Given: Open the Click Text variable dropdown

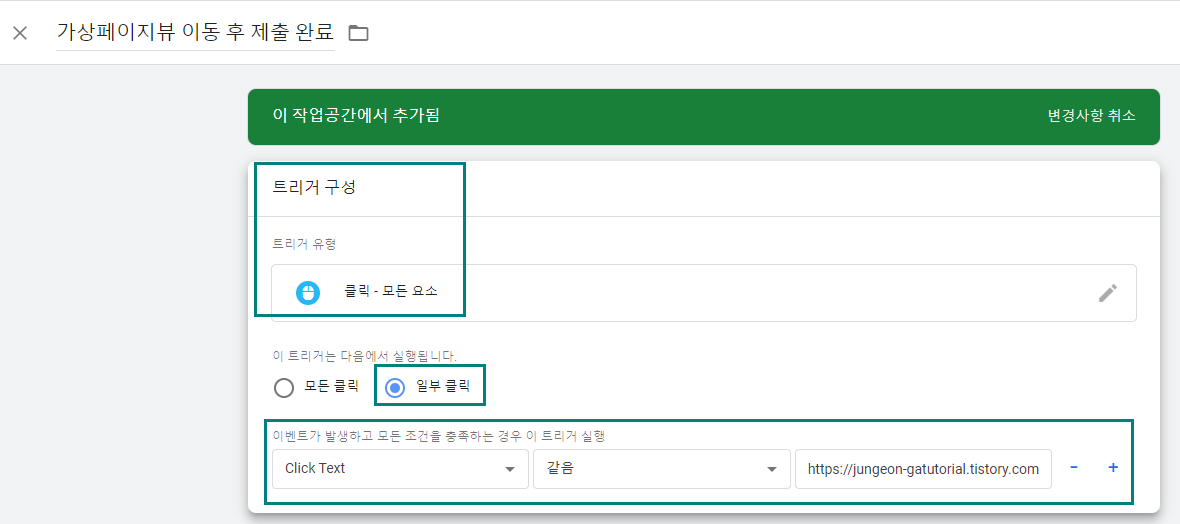Looking at the screenshot, I should (400, 468).
